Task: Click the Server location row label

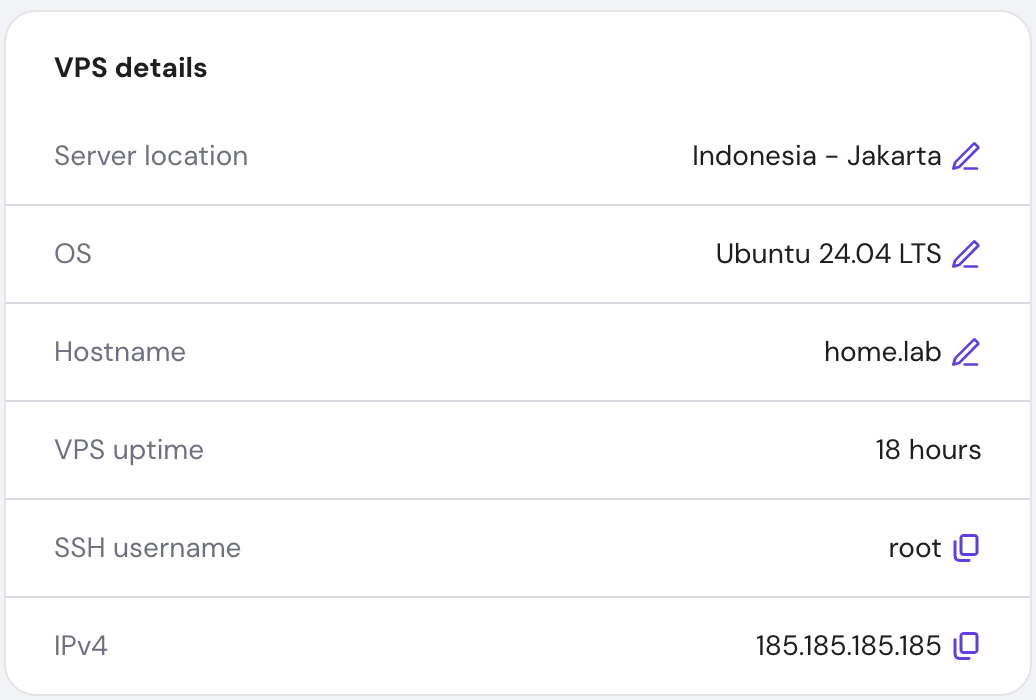Action: [151, 156]
